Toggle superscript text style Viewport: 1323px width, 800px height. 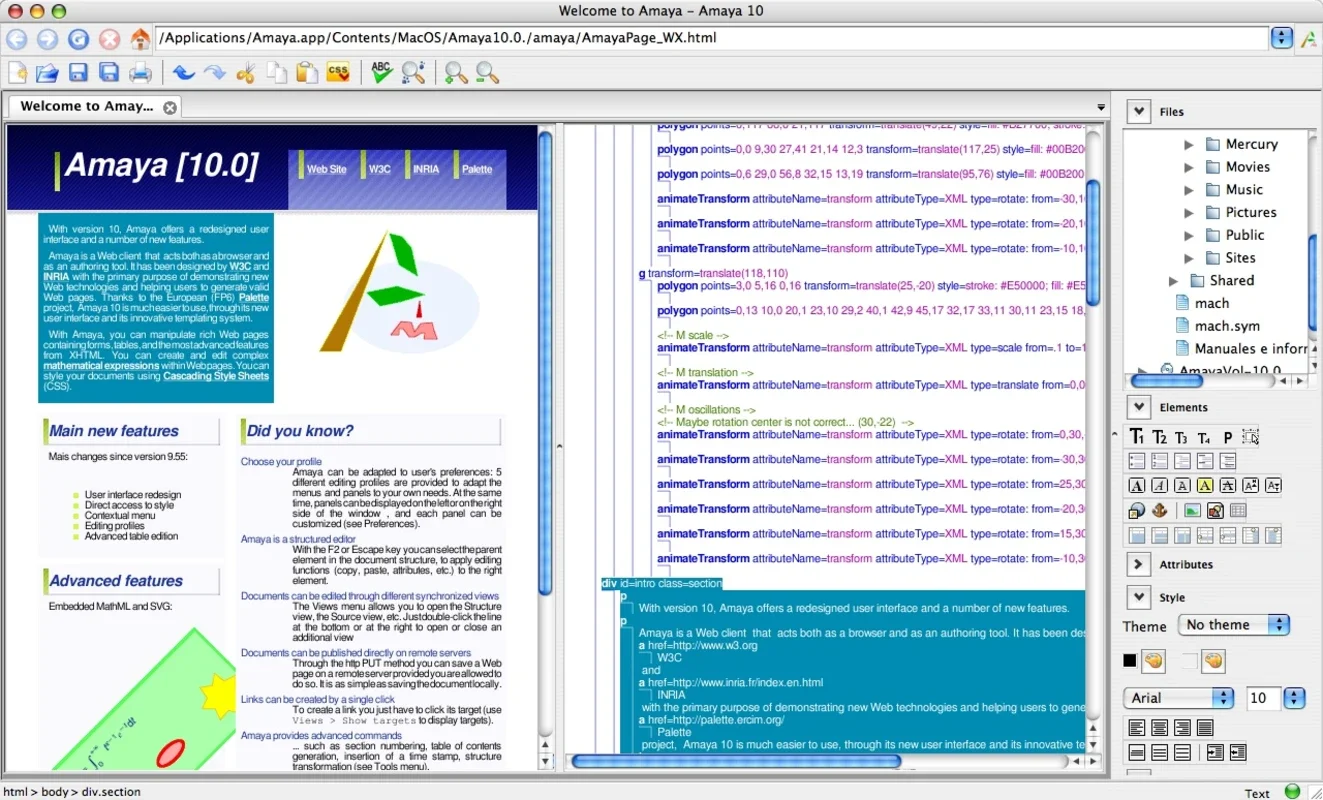1250,486
